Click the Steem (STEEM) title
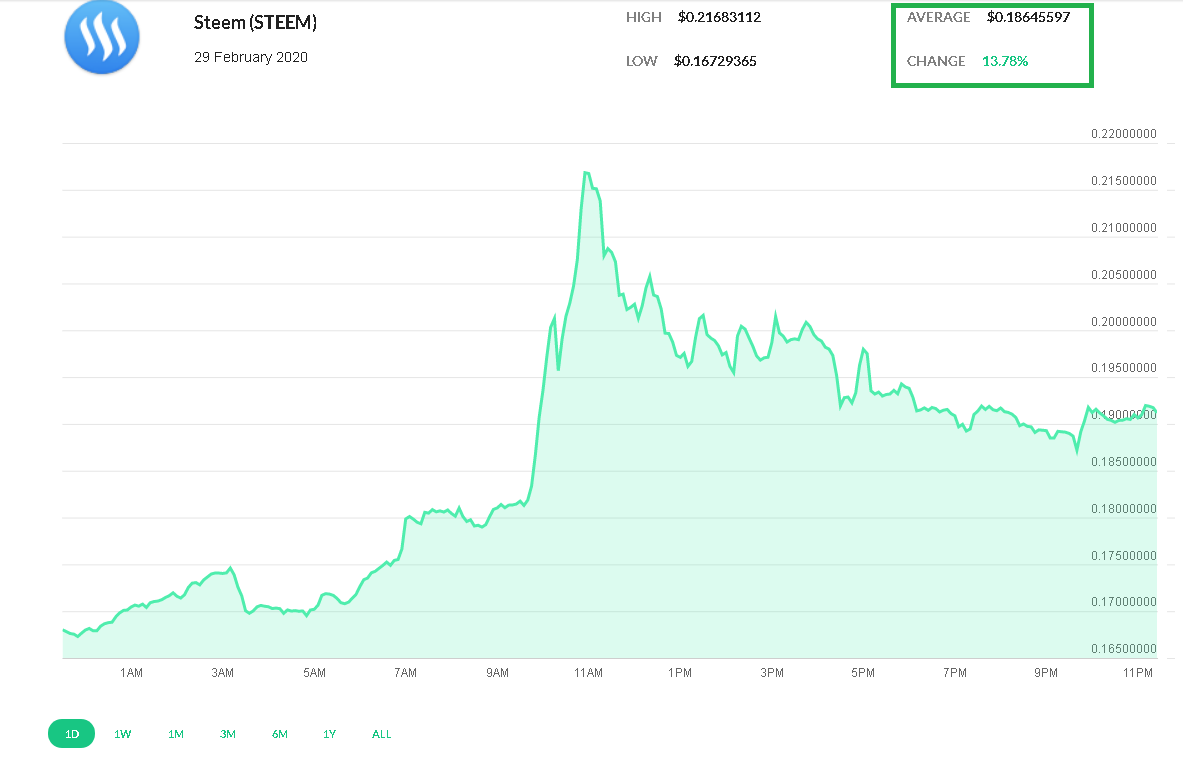The width and height of the screenshot is (1183, 763). click(253, 21)
